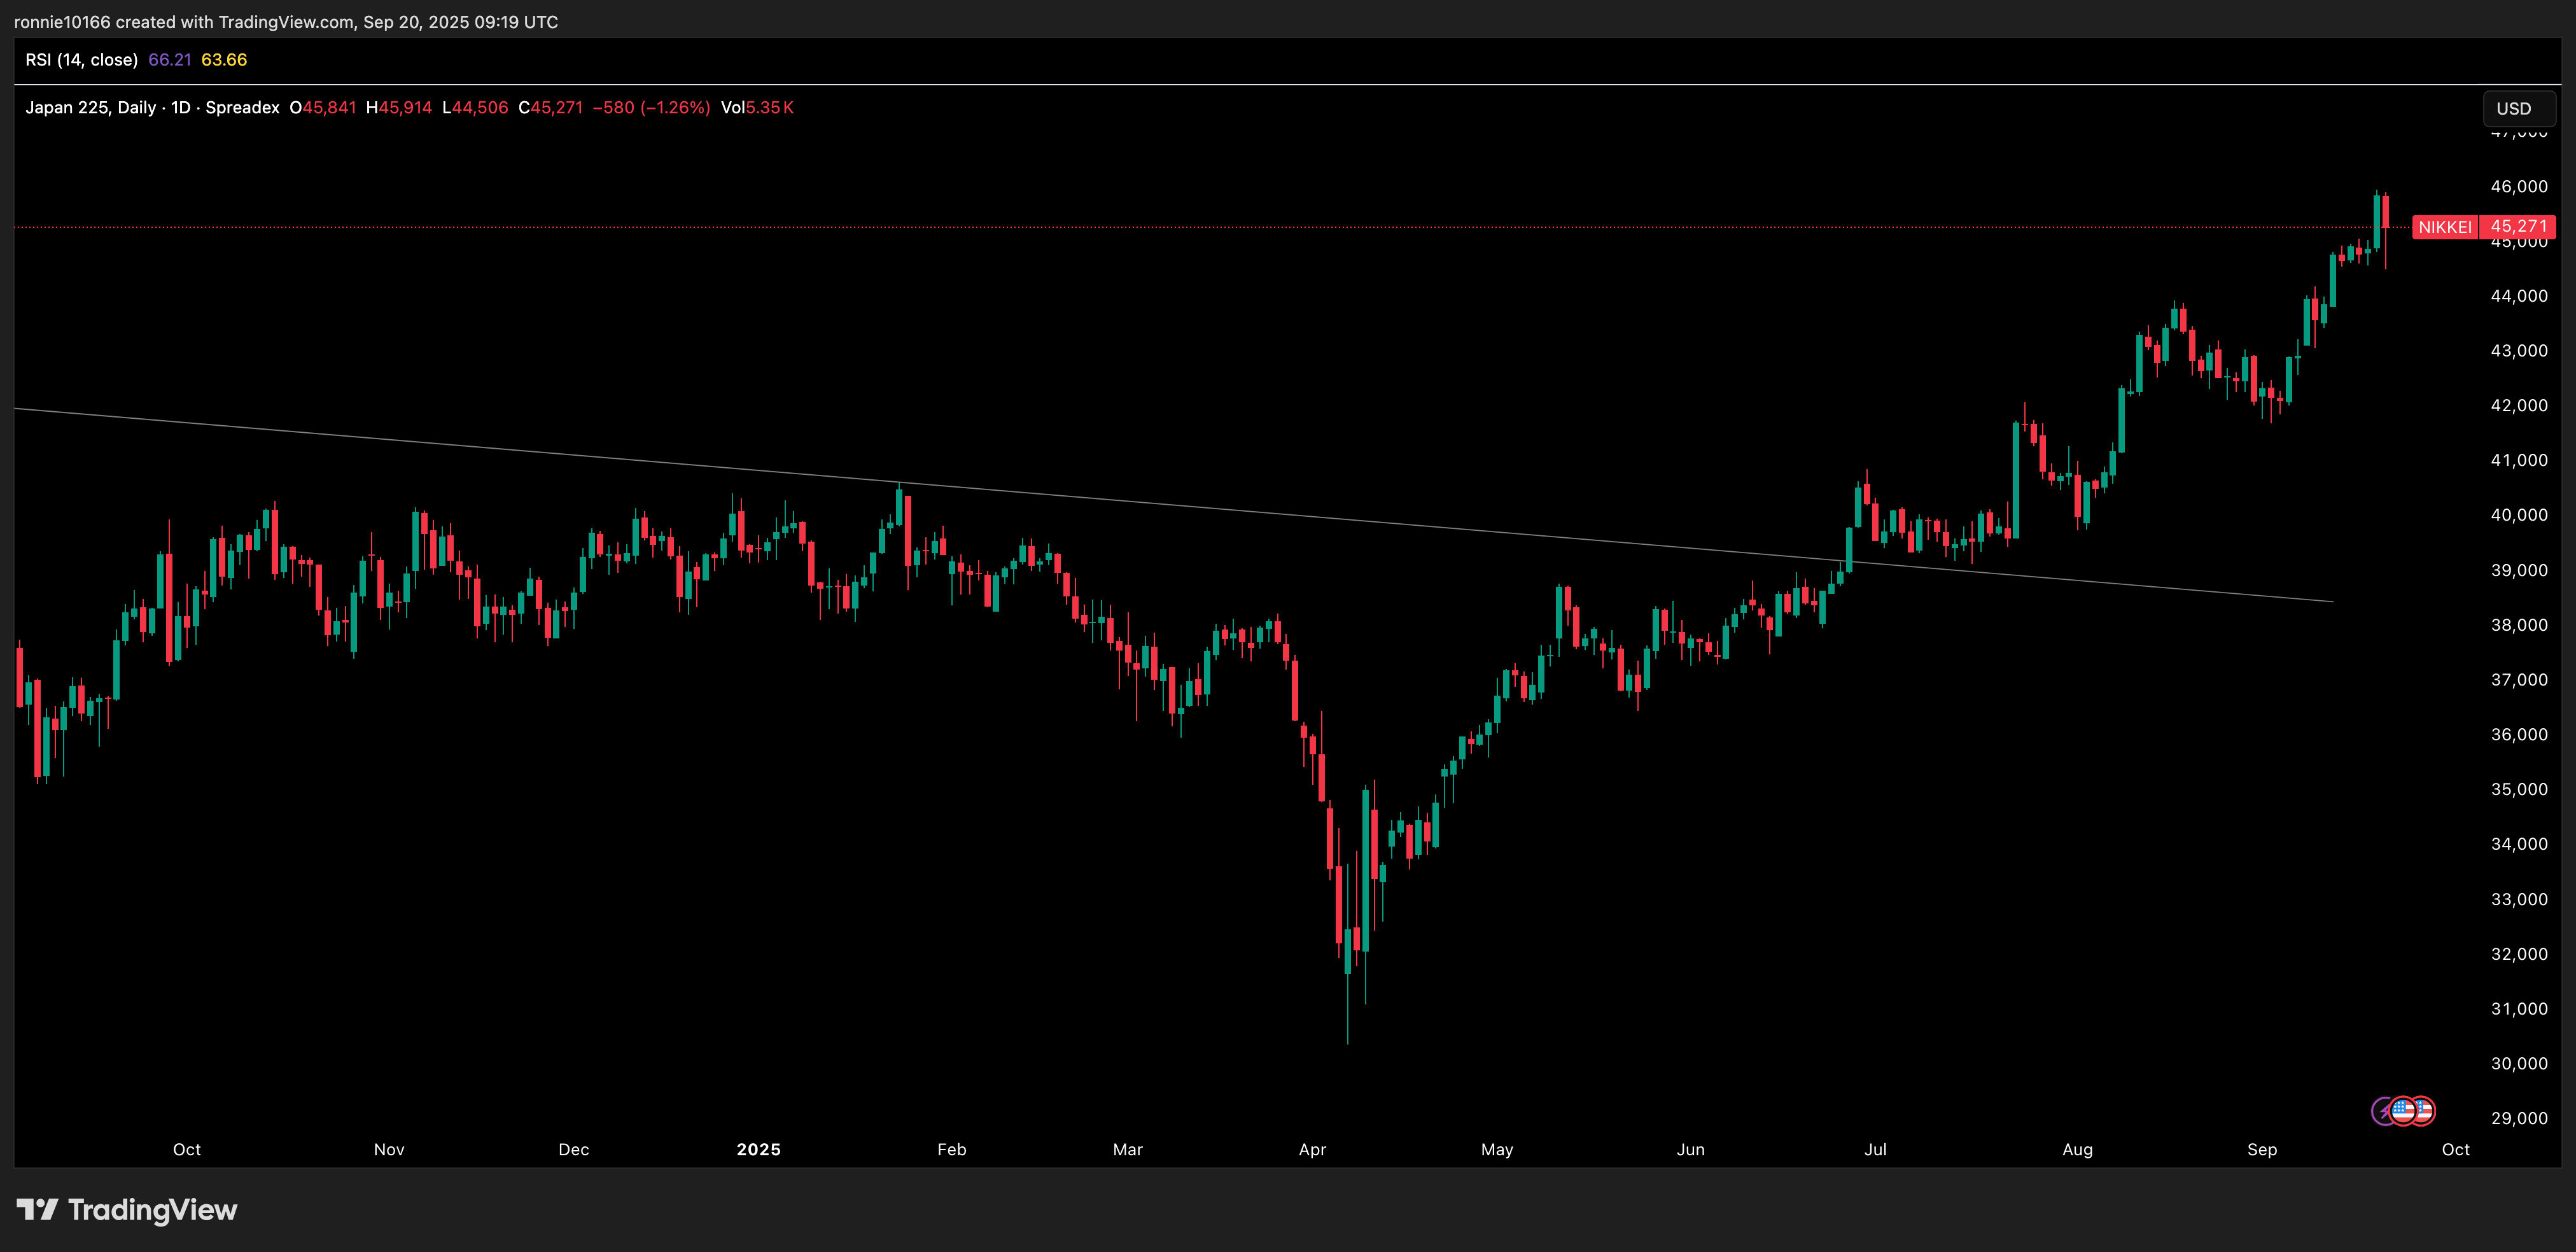Click the -580 (-1.26%) change readout
The image size is (2576, 1252).
click(x=651, y=108)
